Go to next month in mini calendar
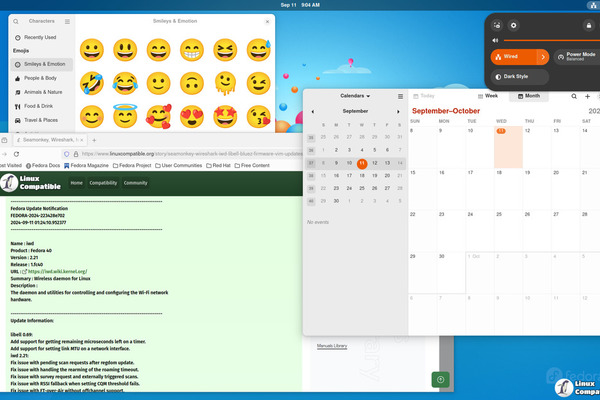The width and height of the screenshot is (600, 400). pos(398,111)
